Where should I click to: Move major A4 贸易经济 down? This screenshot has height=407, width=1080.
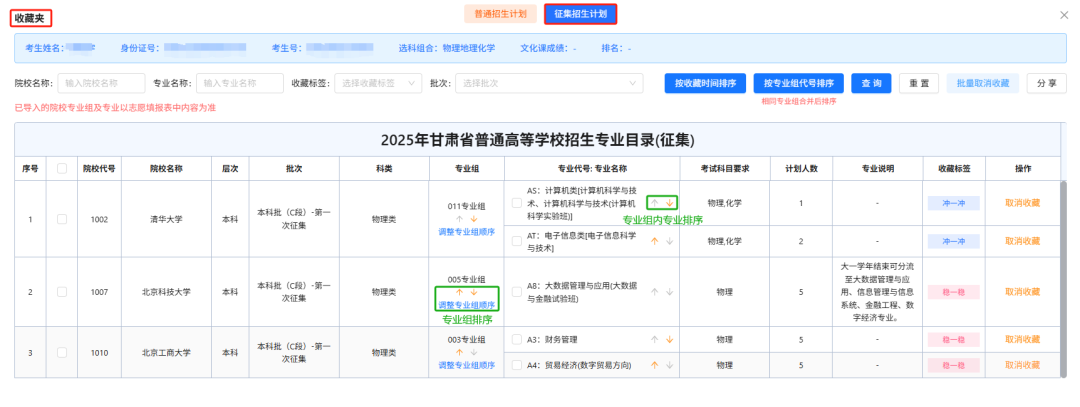[x=669, y=365]
